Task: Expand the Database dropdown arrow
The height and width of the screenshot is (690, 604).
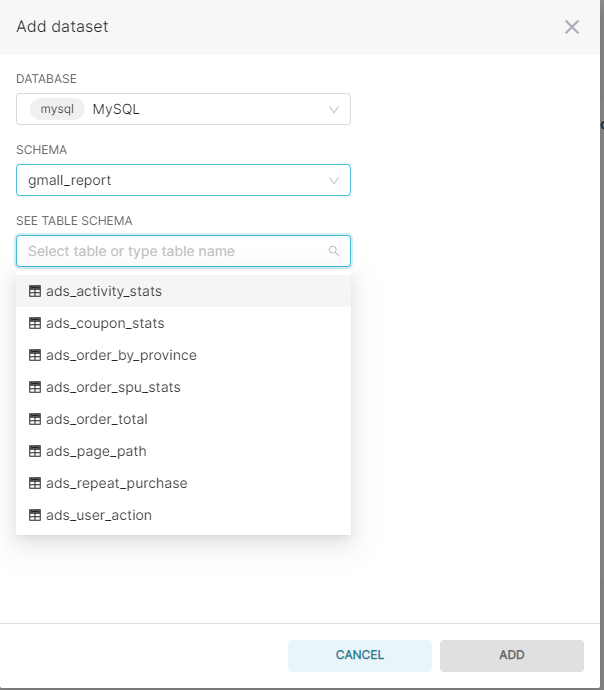Action: tap(334, 109)
